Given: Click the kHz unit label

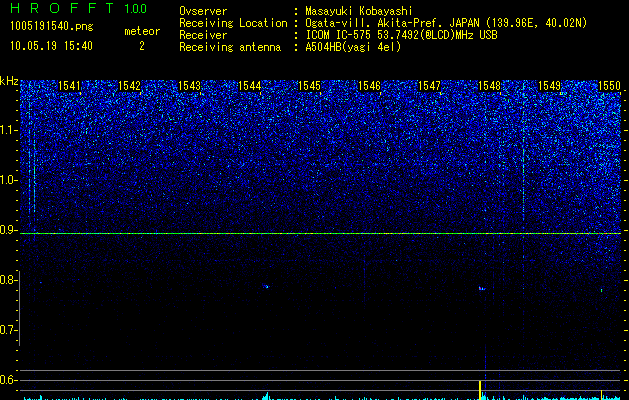Looking at the screenshot, I should (x=9, y=81).
